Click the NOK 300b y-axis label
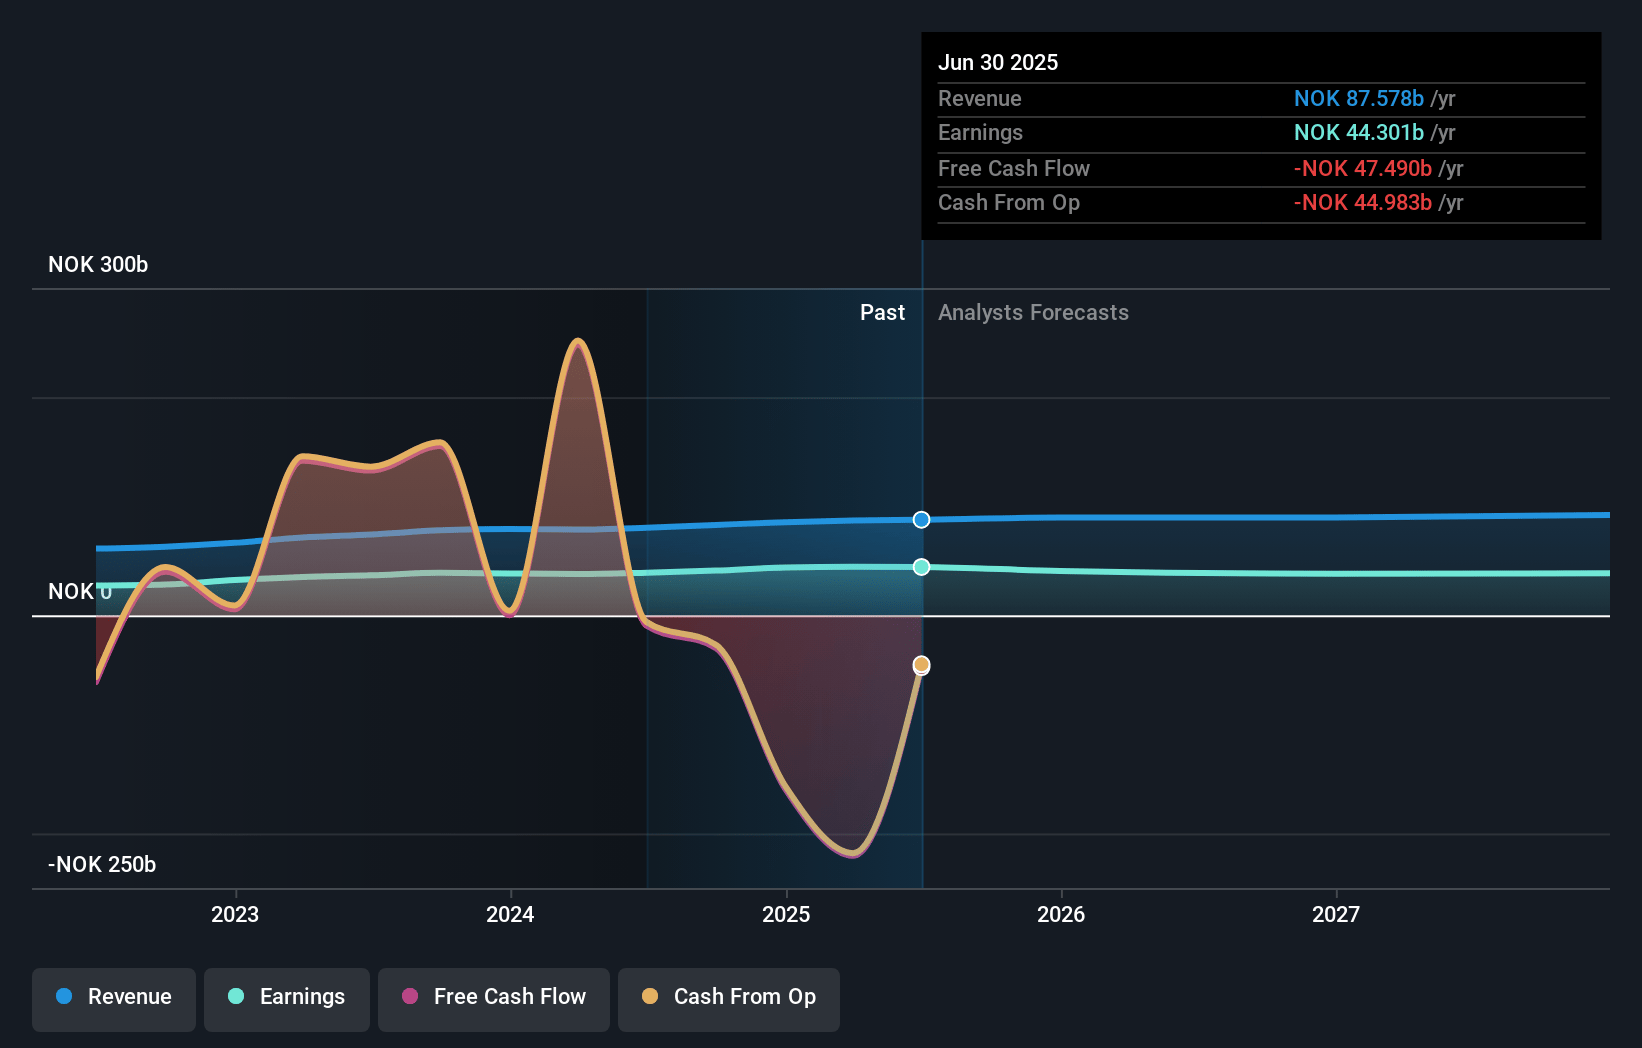The image size is (1642, 1048). tap(98, 264)
